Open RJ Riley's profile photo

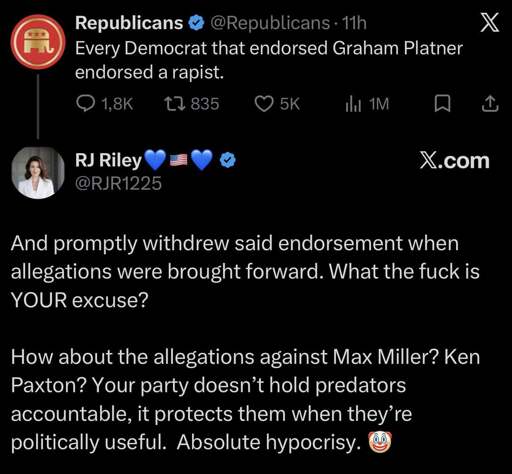tap(38, 172)
